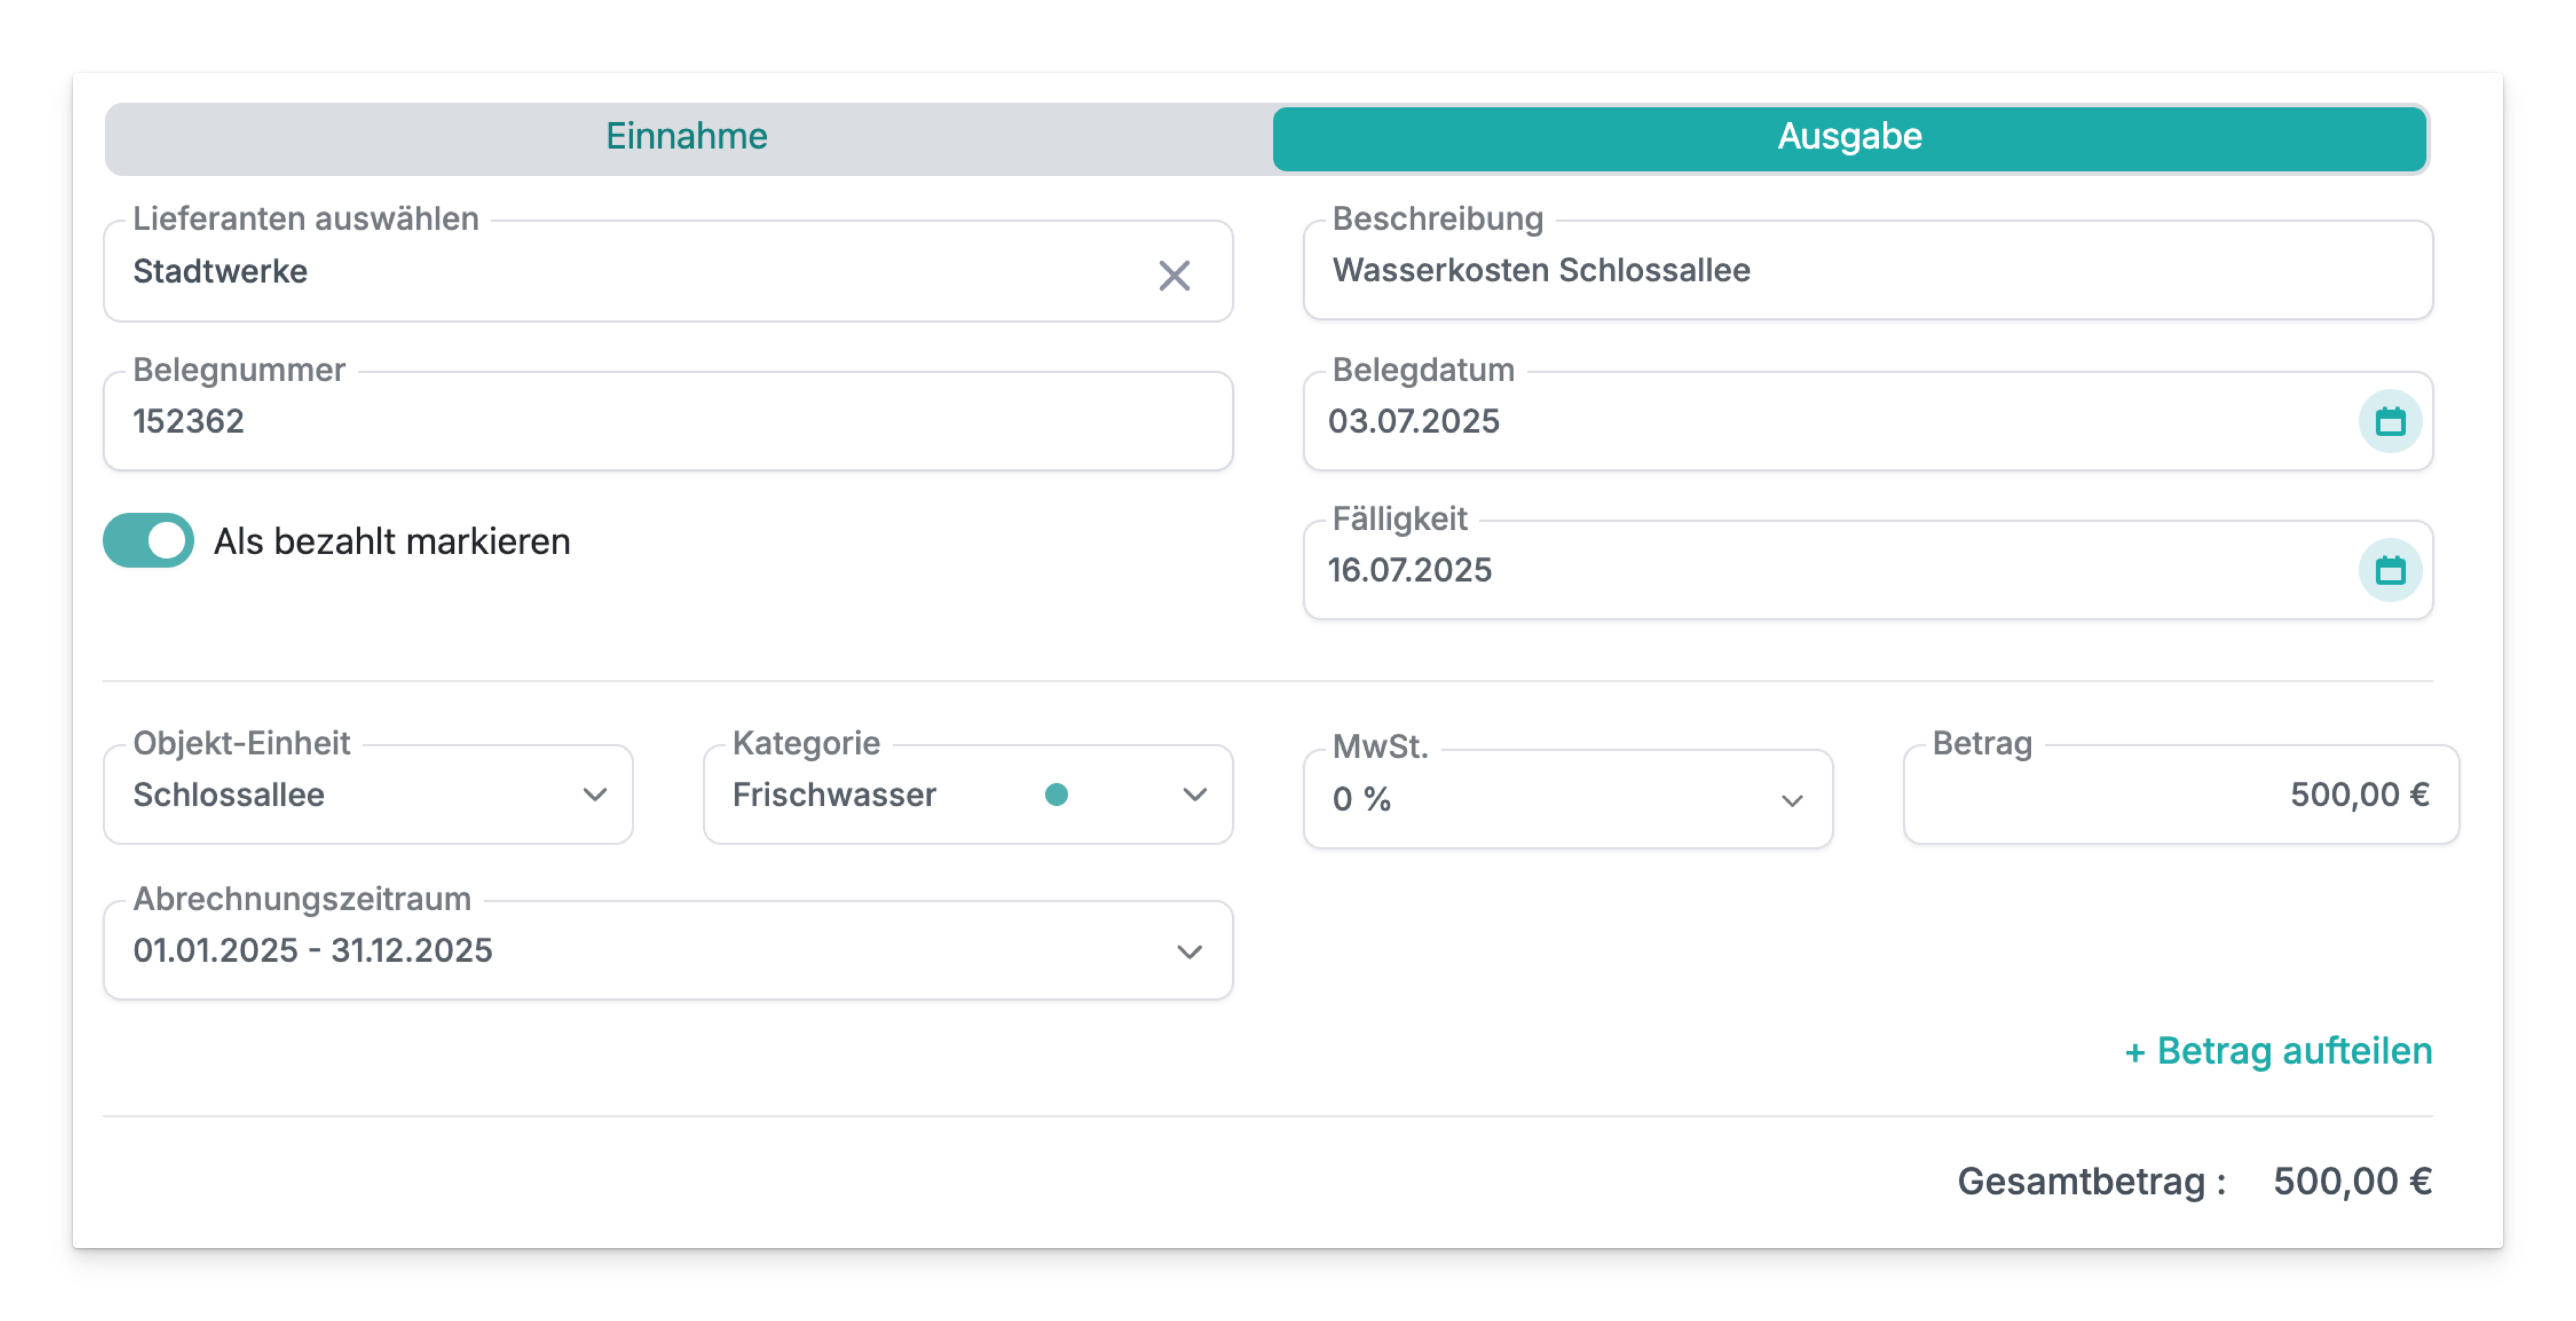Open the Fälligkeit calendar picker
Image resolution: width=2576 pixels, height=1321 pixels.
coord(2390,570)
